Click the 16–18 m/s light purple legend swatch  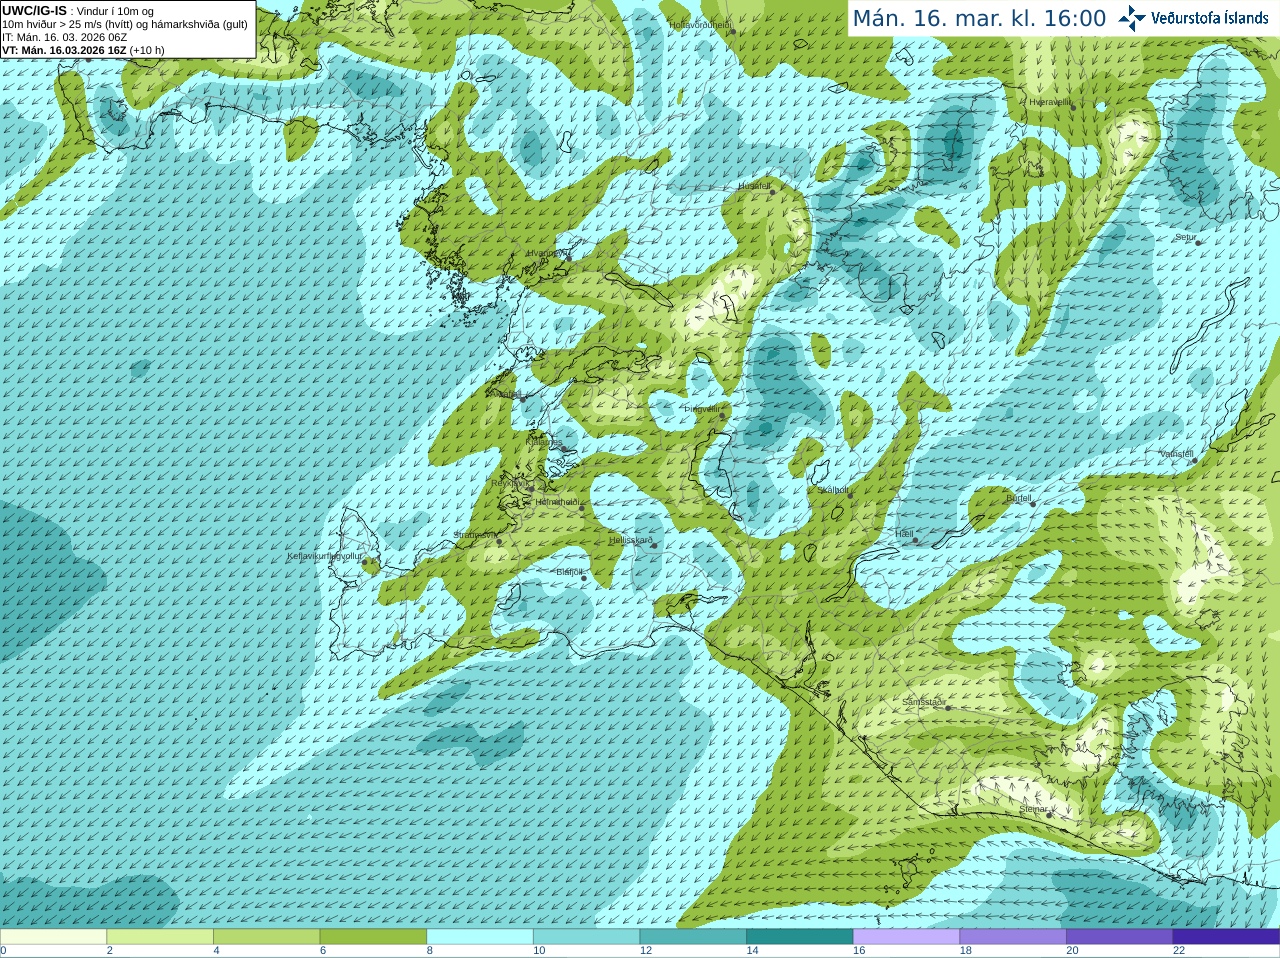907,937
